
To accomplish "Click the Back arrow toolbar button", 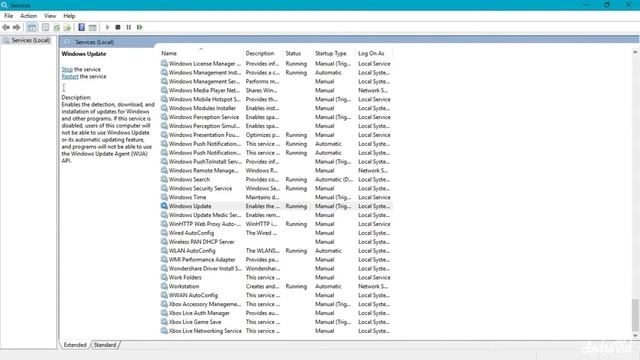I will click(x=6, y=27).
